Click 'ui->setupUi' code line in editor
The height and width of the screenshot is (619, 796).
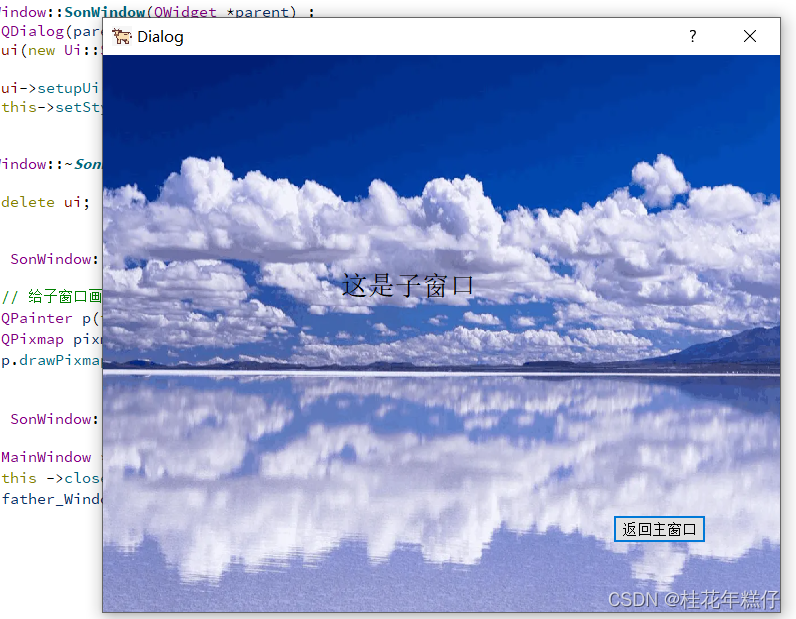pyautogui.click(x=50, y=88)
